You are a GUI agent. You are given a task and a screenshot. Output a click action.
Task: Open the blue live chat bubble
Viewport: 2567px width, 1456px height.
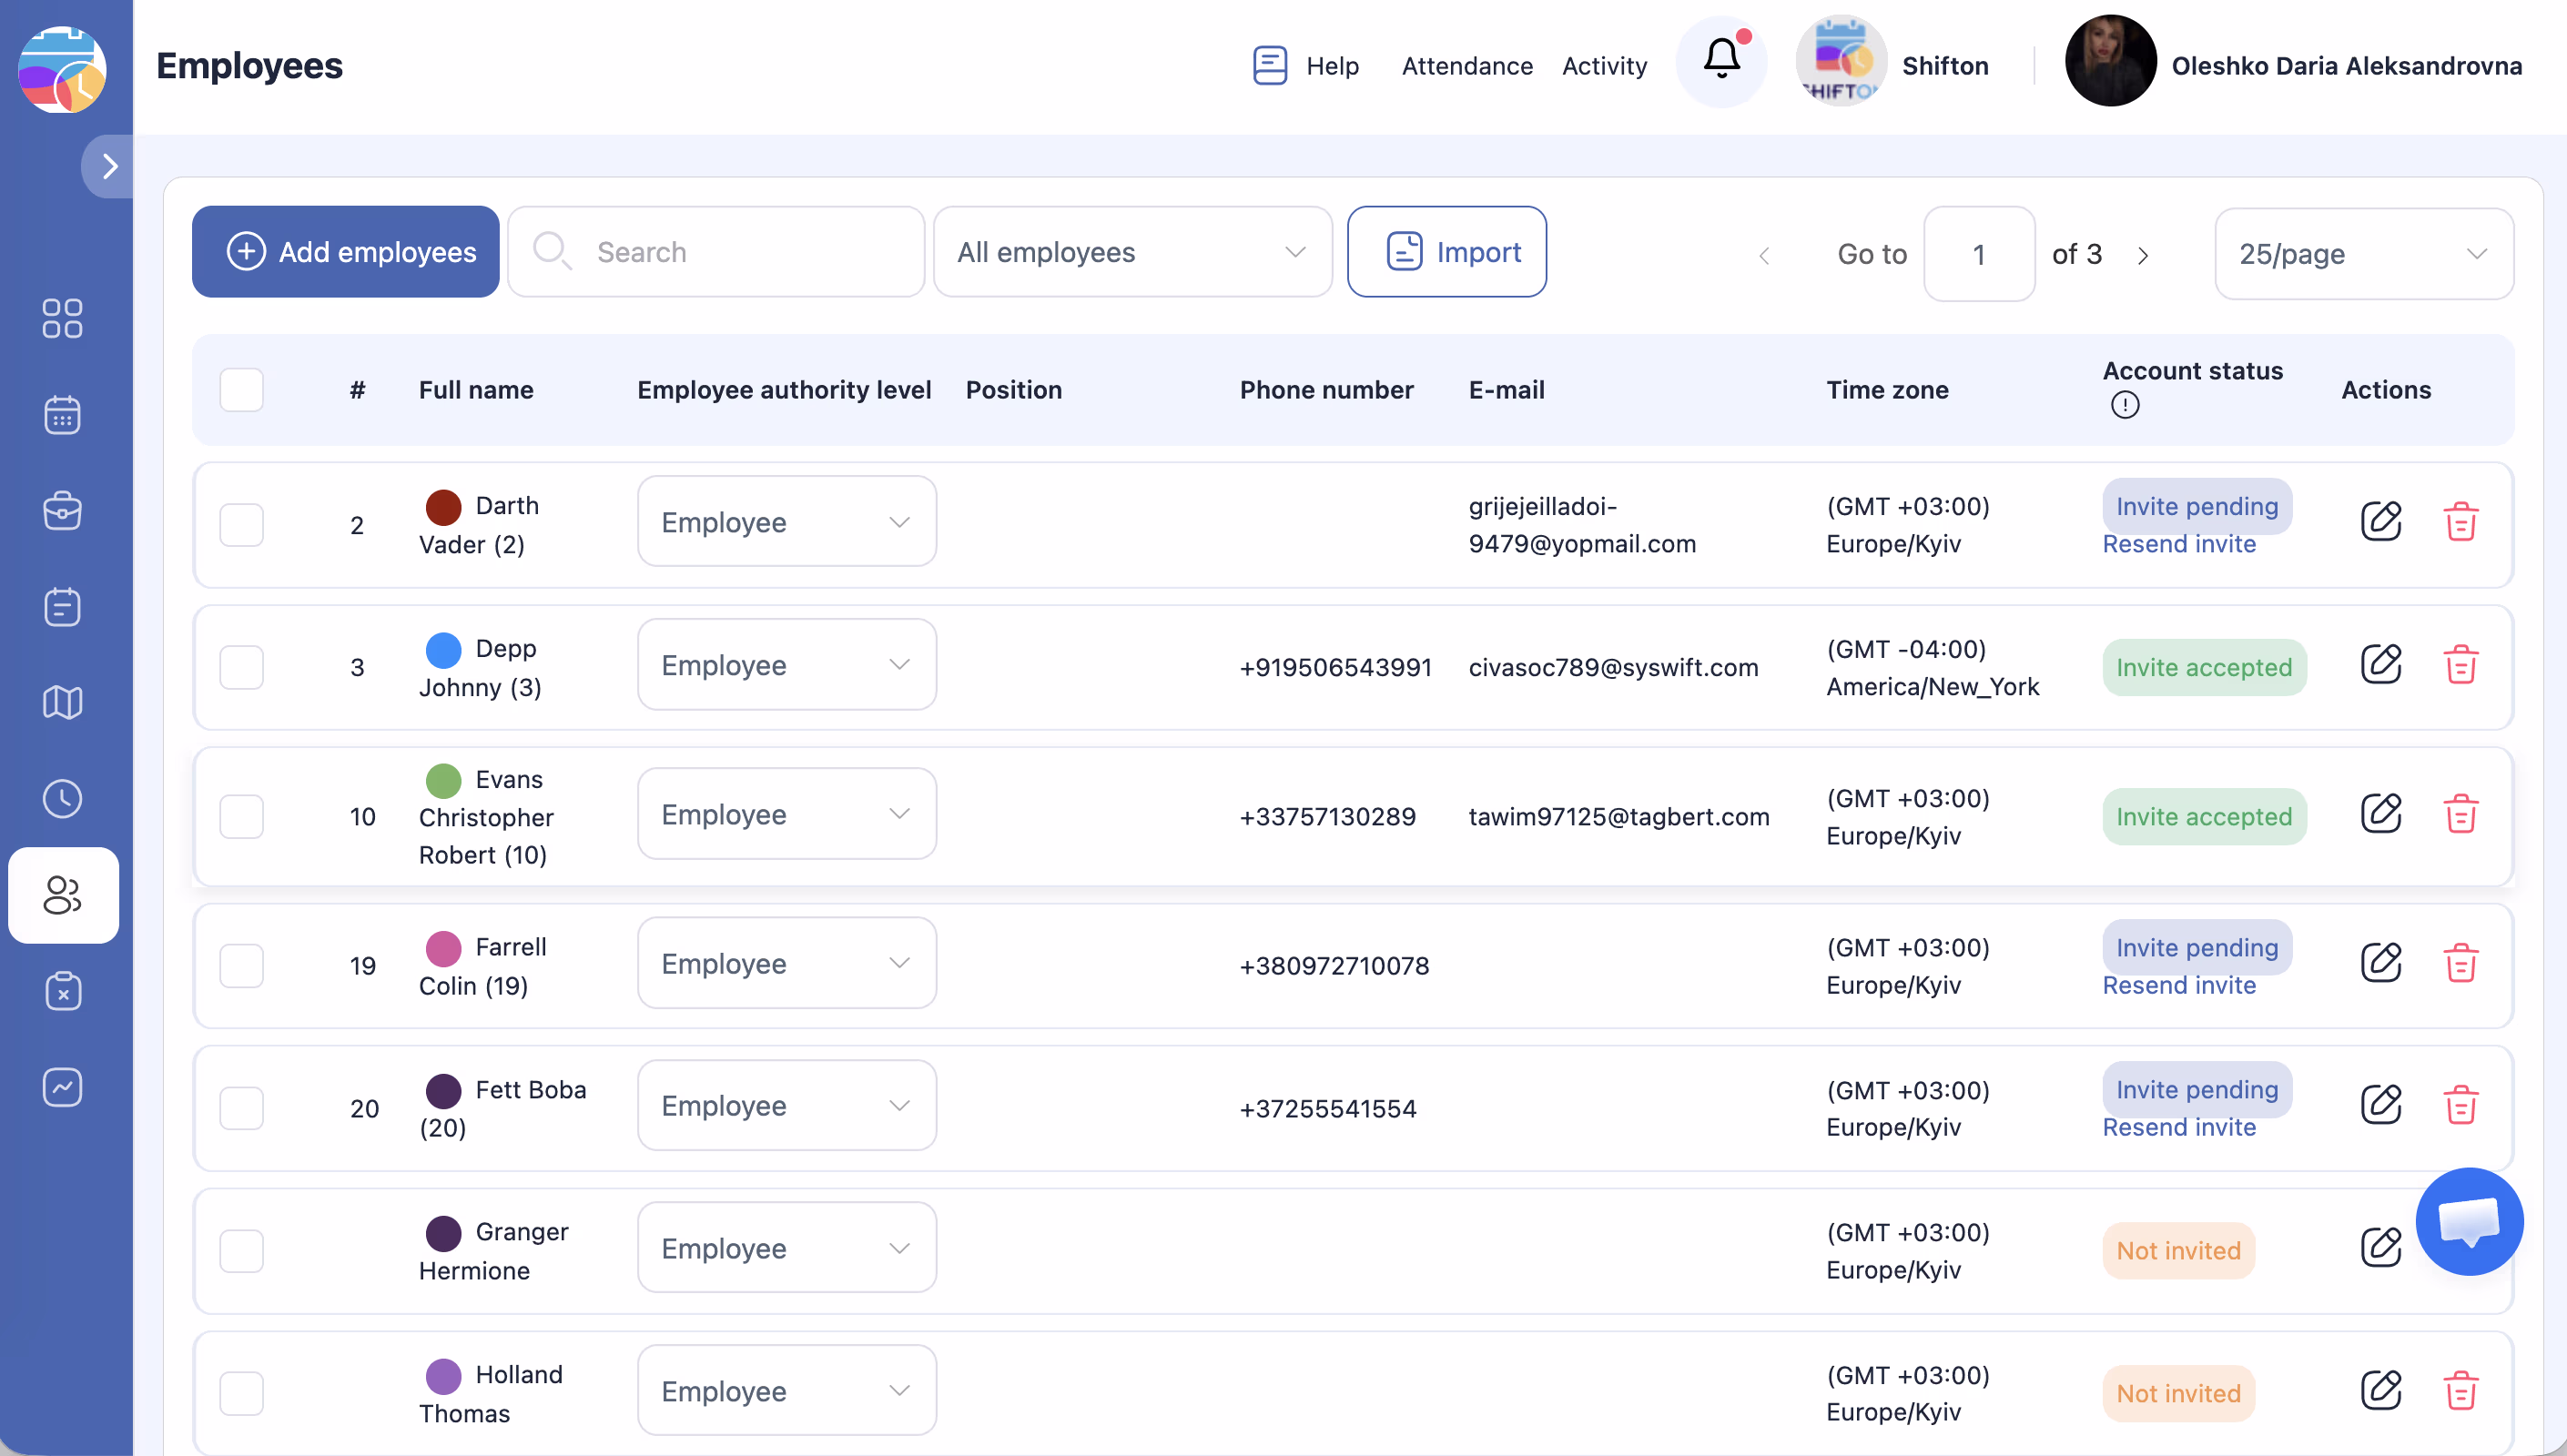pos(2468,1221)
